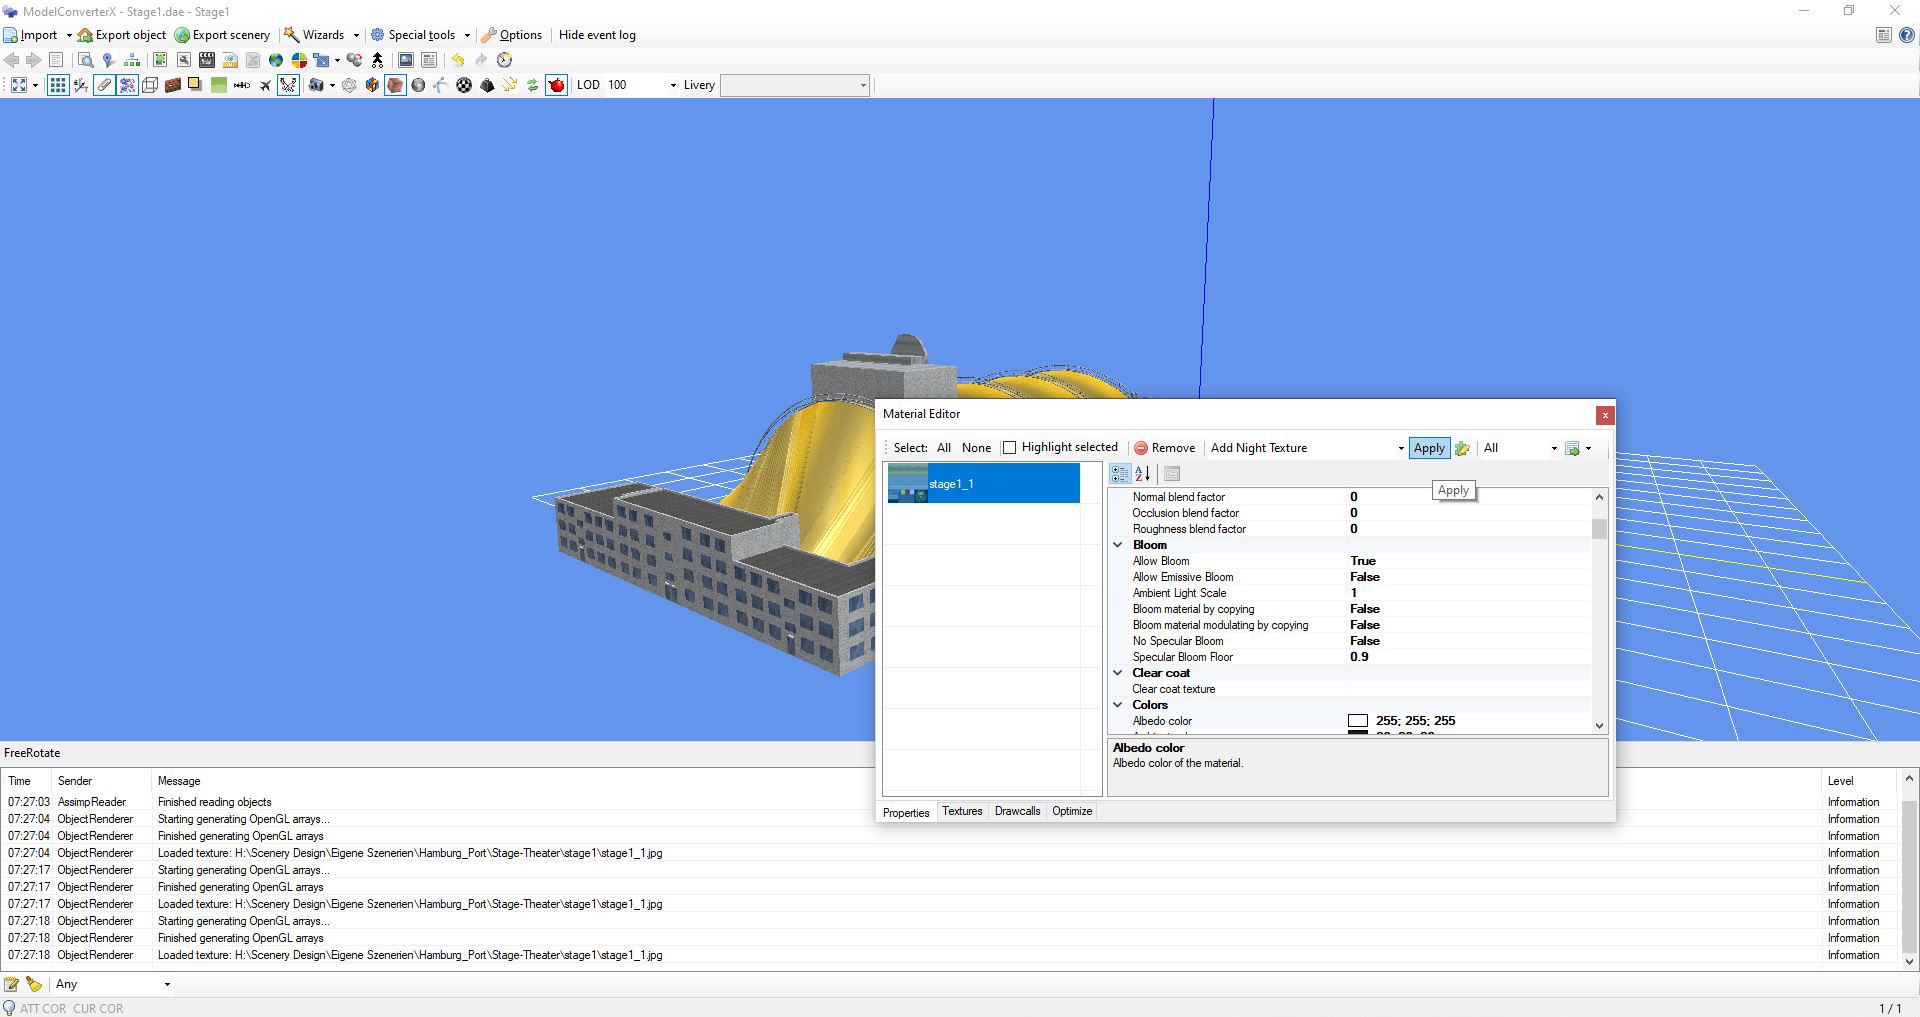Image resolution: width=1920 pixels, height=1017 pixels.
Task: Click the colorful cube icon
Action: 372,85
